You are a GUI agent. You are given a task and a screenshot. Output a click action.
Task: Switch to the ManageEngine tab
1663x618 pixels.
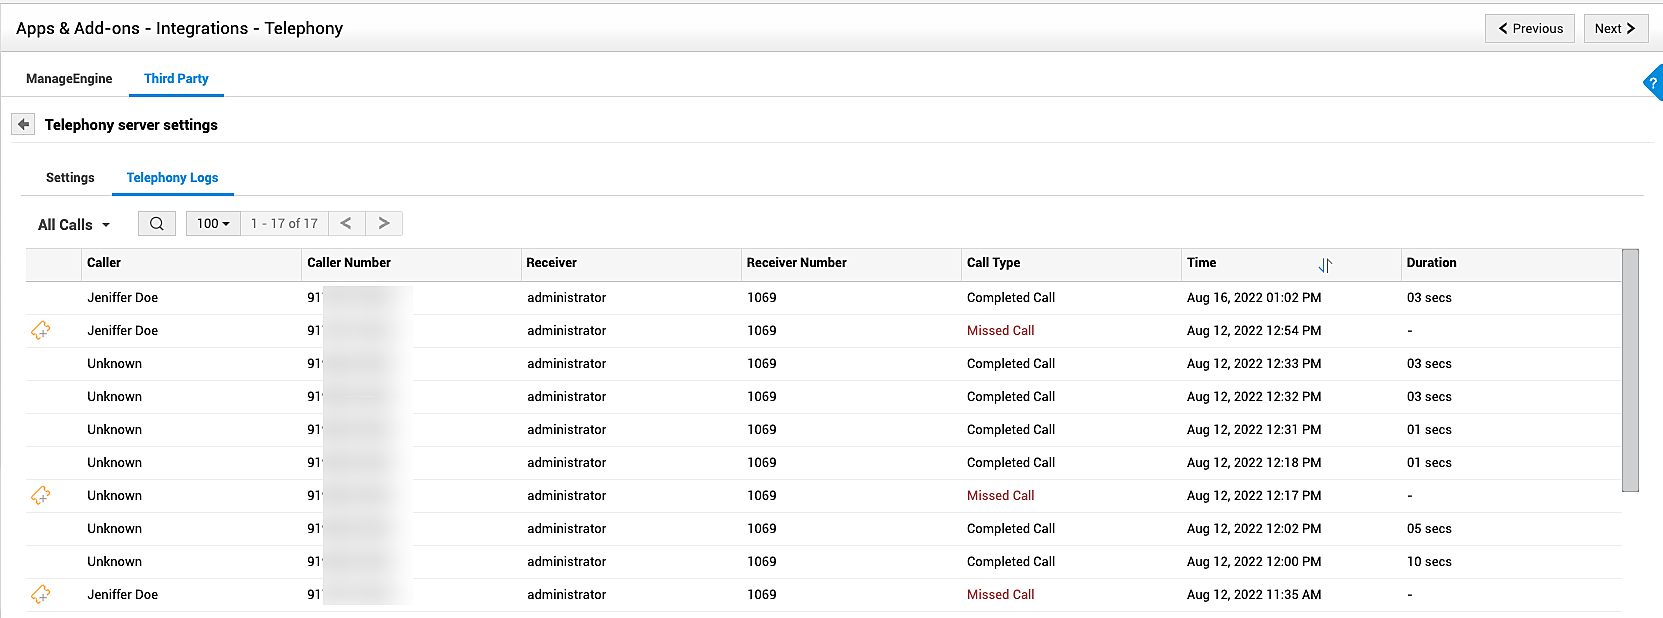pos(69,79)
